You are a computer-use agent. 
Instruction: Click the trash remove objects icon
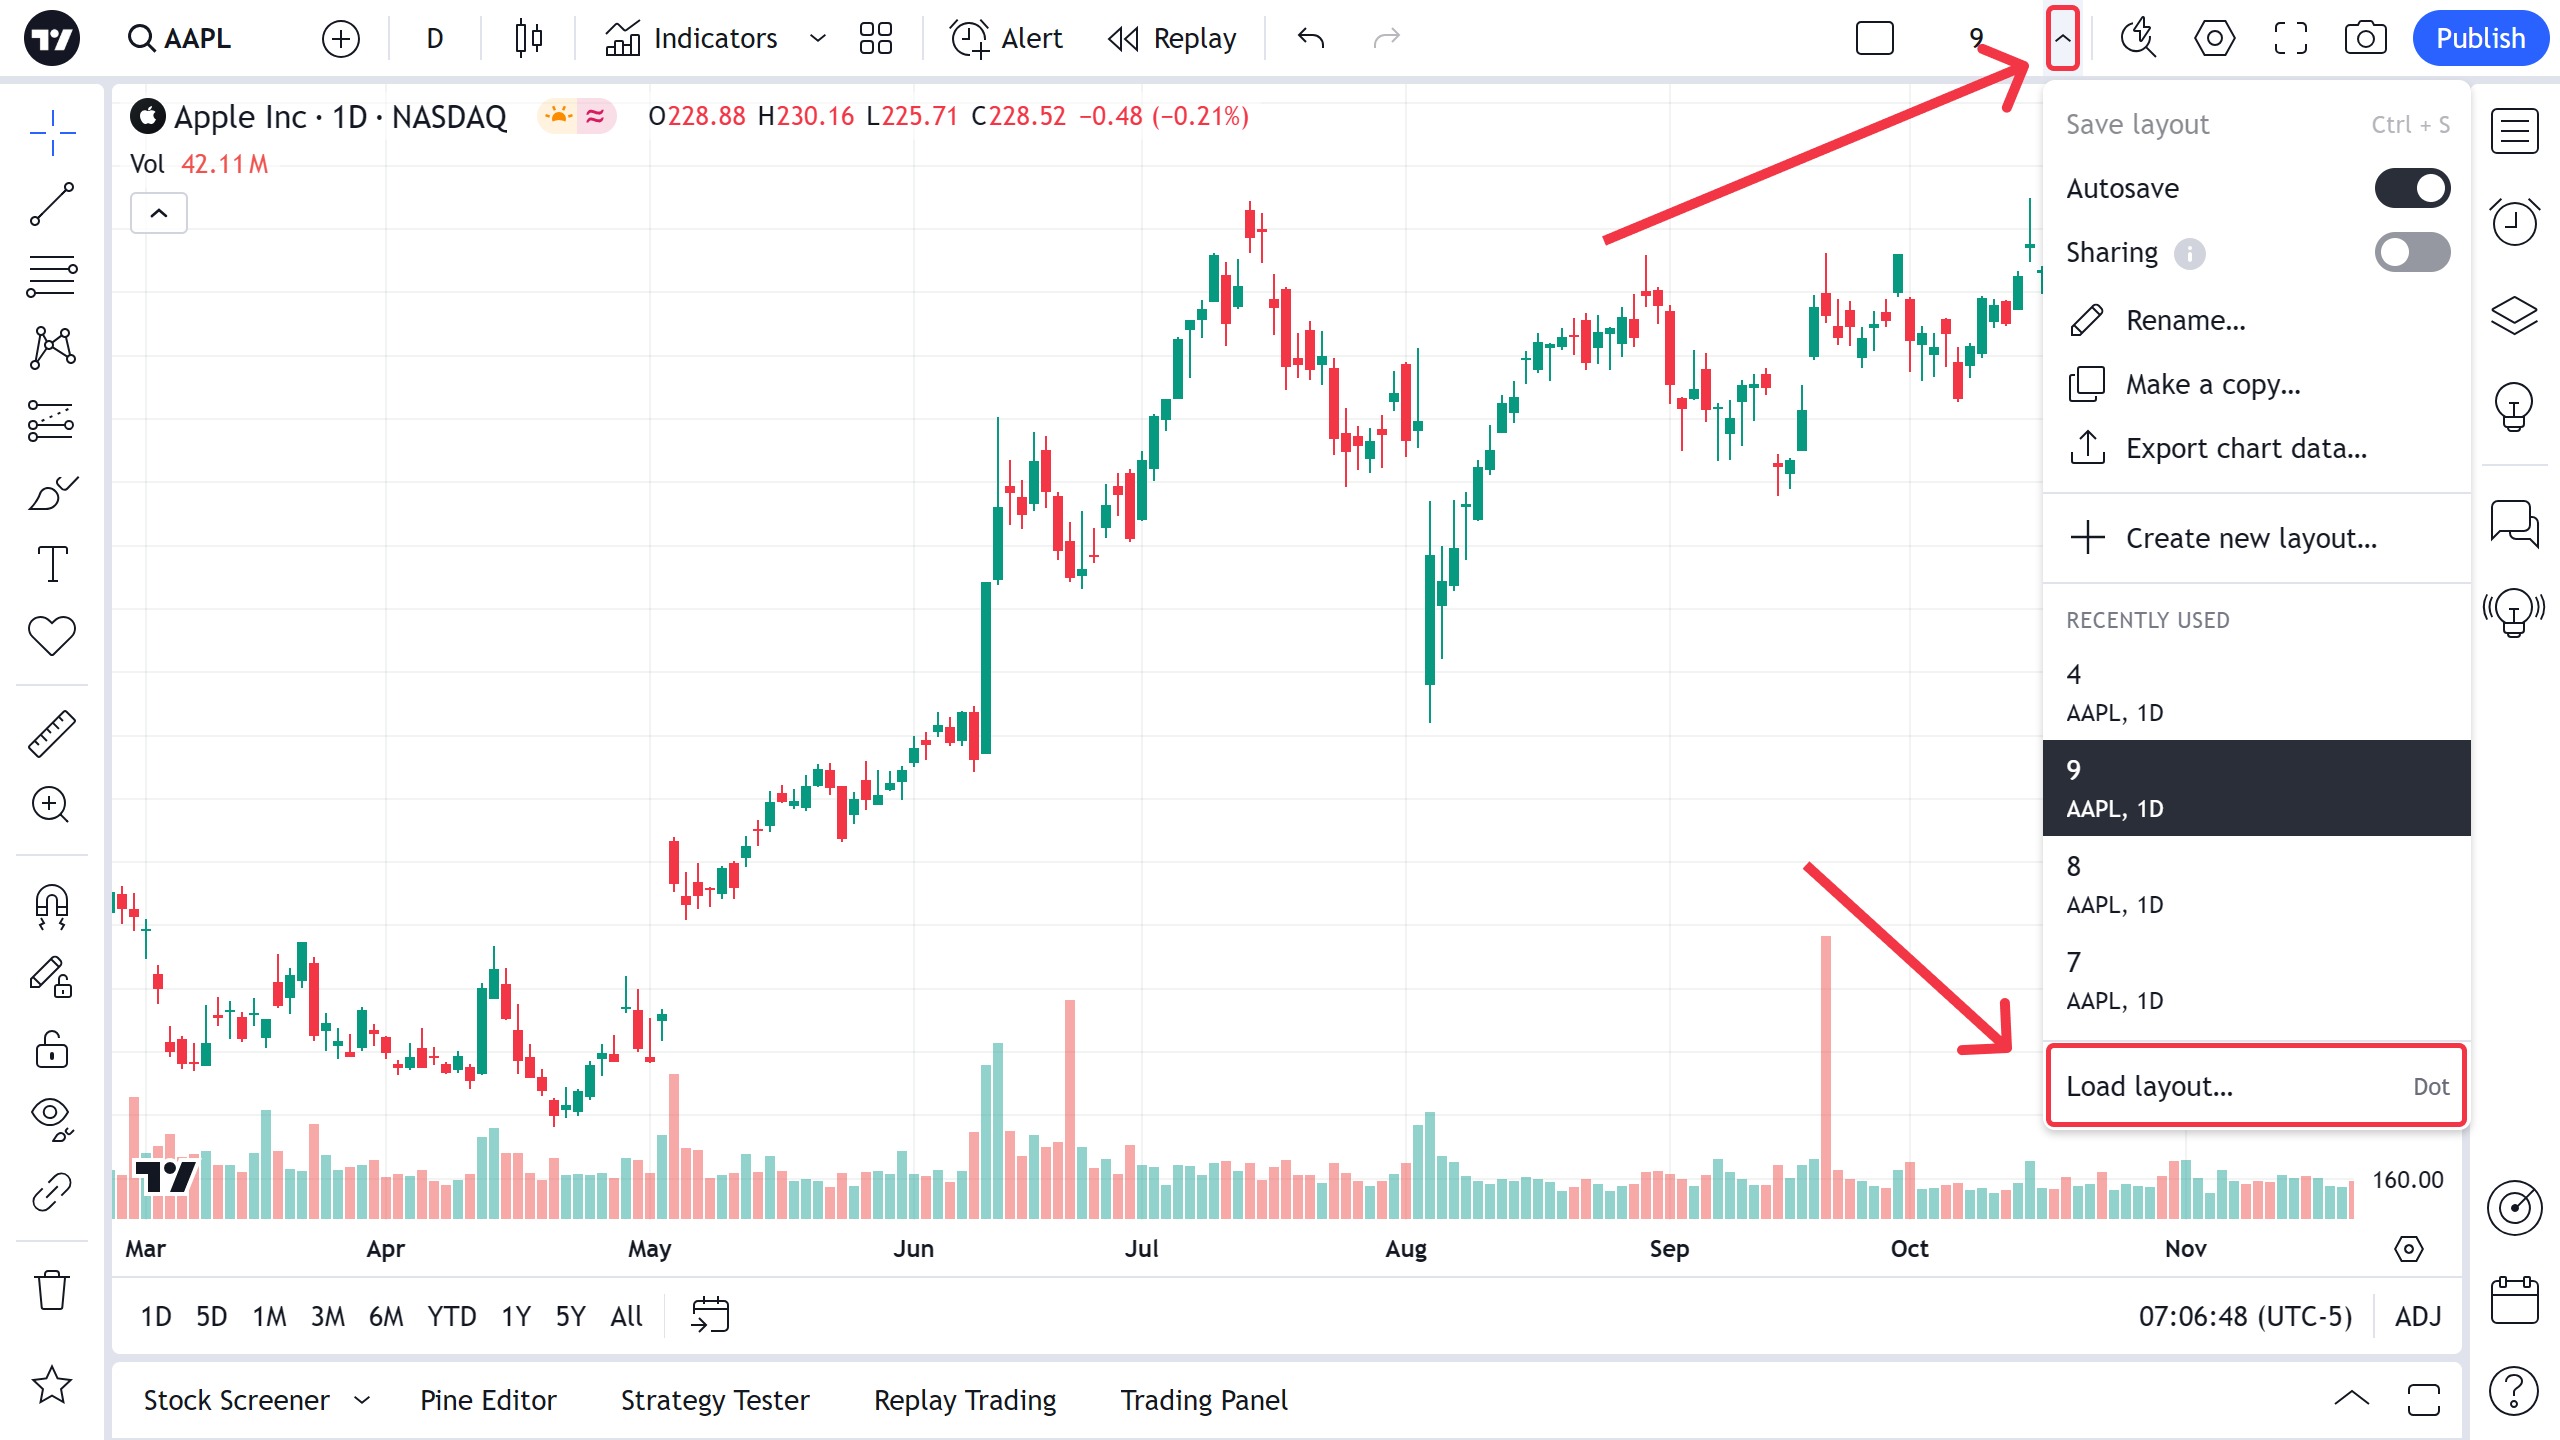tap(52, 1290)
